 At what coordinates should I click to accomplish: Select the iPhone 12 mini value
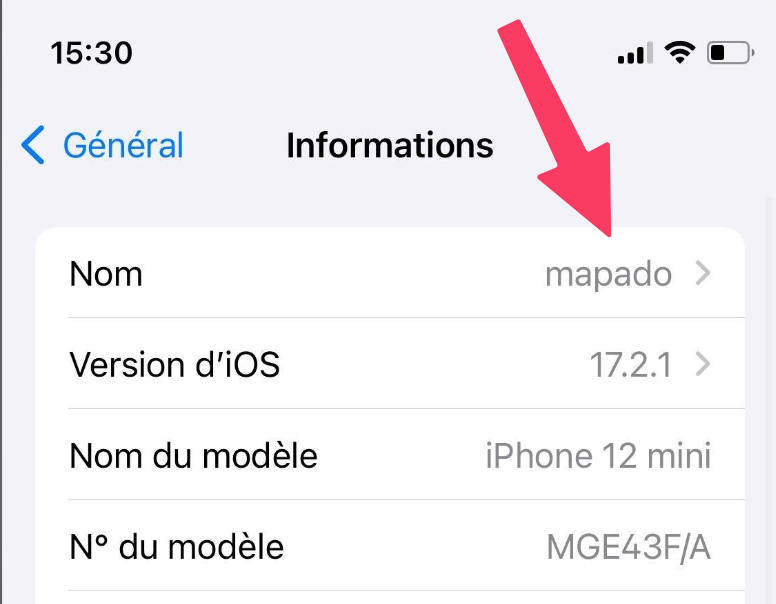598,455
